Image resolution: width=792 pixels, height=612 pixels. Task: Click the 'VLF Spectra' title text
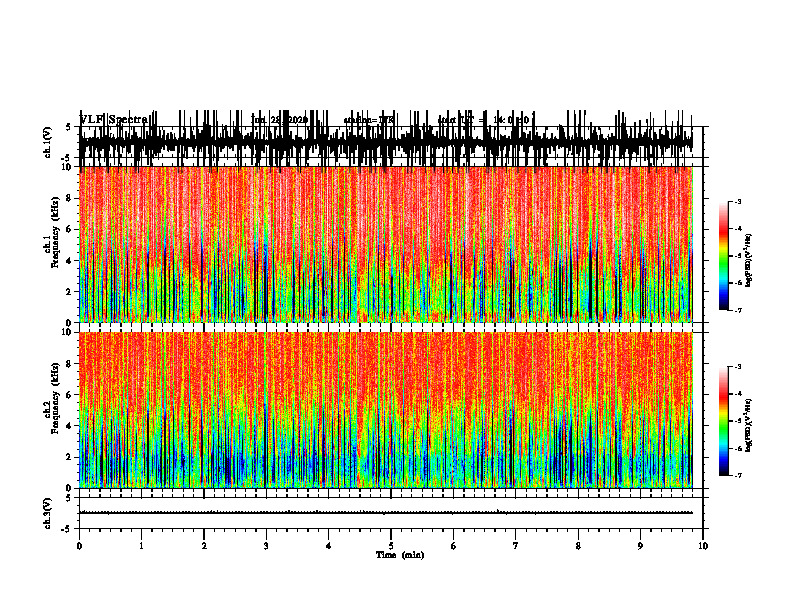click(114, 119)
